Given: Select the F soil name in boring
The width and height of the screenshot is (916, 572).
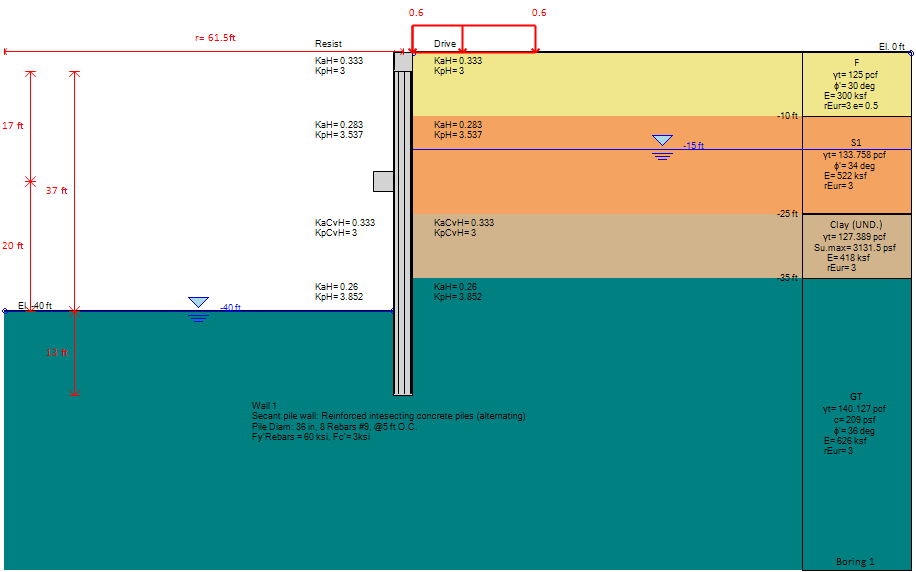Looking at the screenshot, I should click(856, 63).
